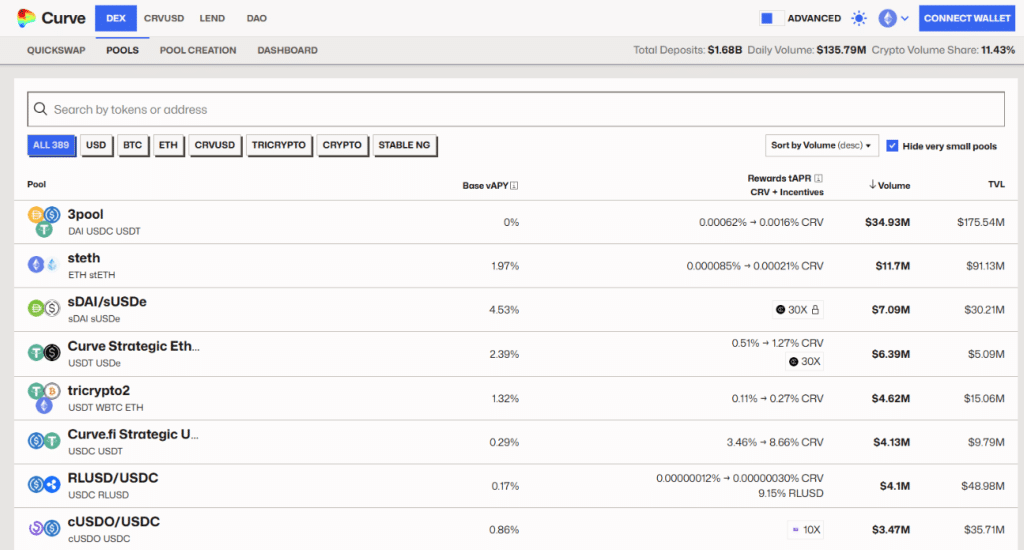1024x550 pixels.
Task: Select the Pools subtab
Action: pos(123,50)
